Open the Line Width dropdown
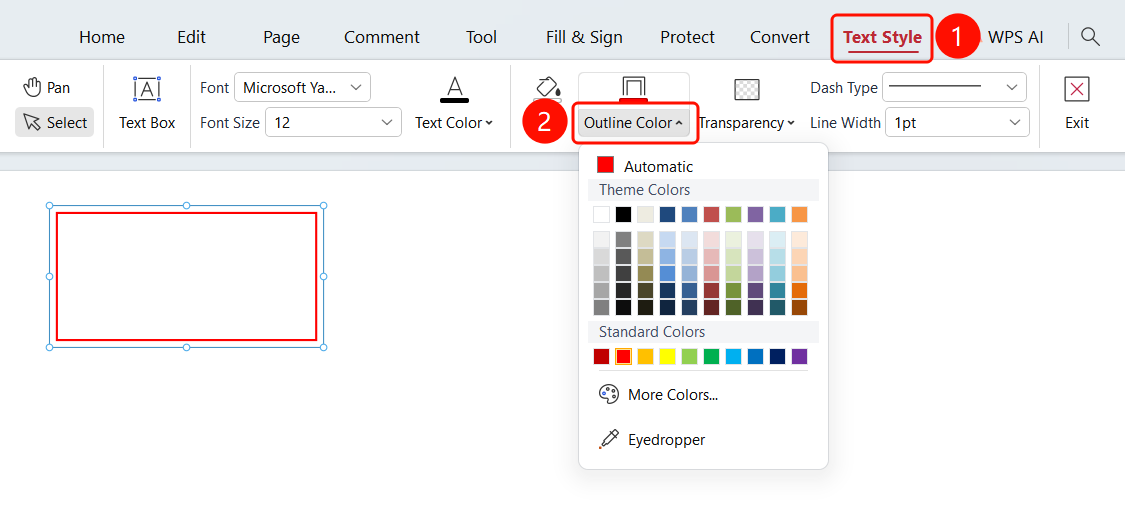Viewport: 1125px width, 510px height. point(957,123)
